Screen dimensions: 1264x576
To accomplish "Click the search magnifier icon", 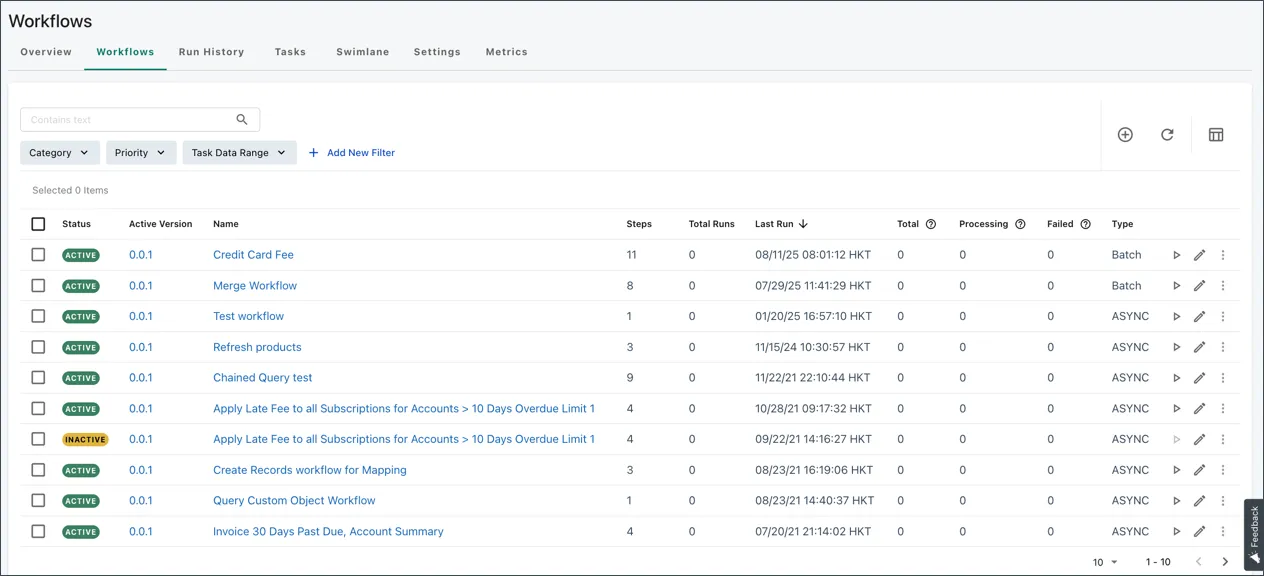I will tap(242, 120).
